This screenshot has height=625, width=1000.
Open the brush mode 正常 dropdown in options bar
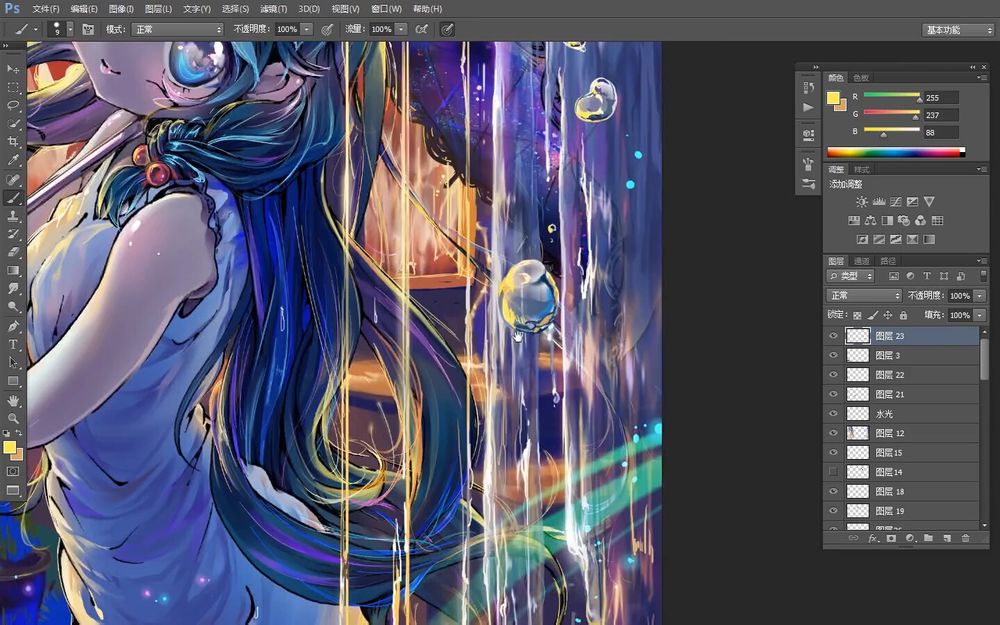click(x=177, y=29)
